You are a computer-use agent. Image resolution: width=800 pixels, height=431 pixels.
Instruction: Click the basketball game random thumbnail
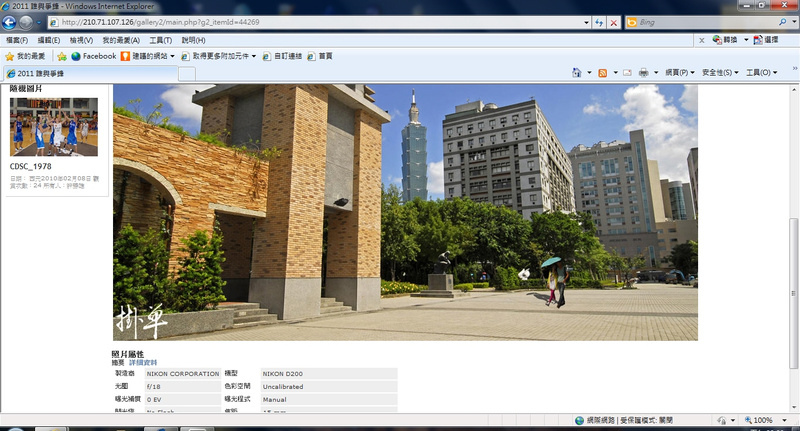[x=54, y=126]
